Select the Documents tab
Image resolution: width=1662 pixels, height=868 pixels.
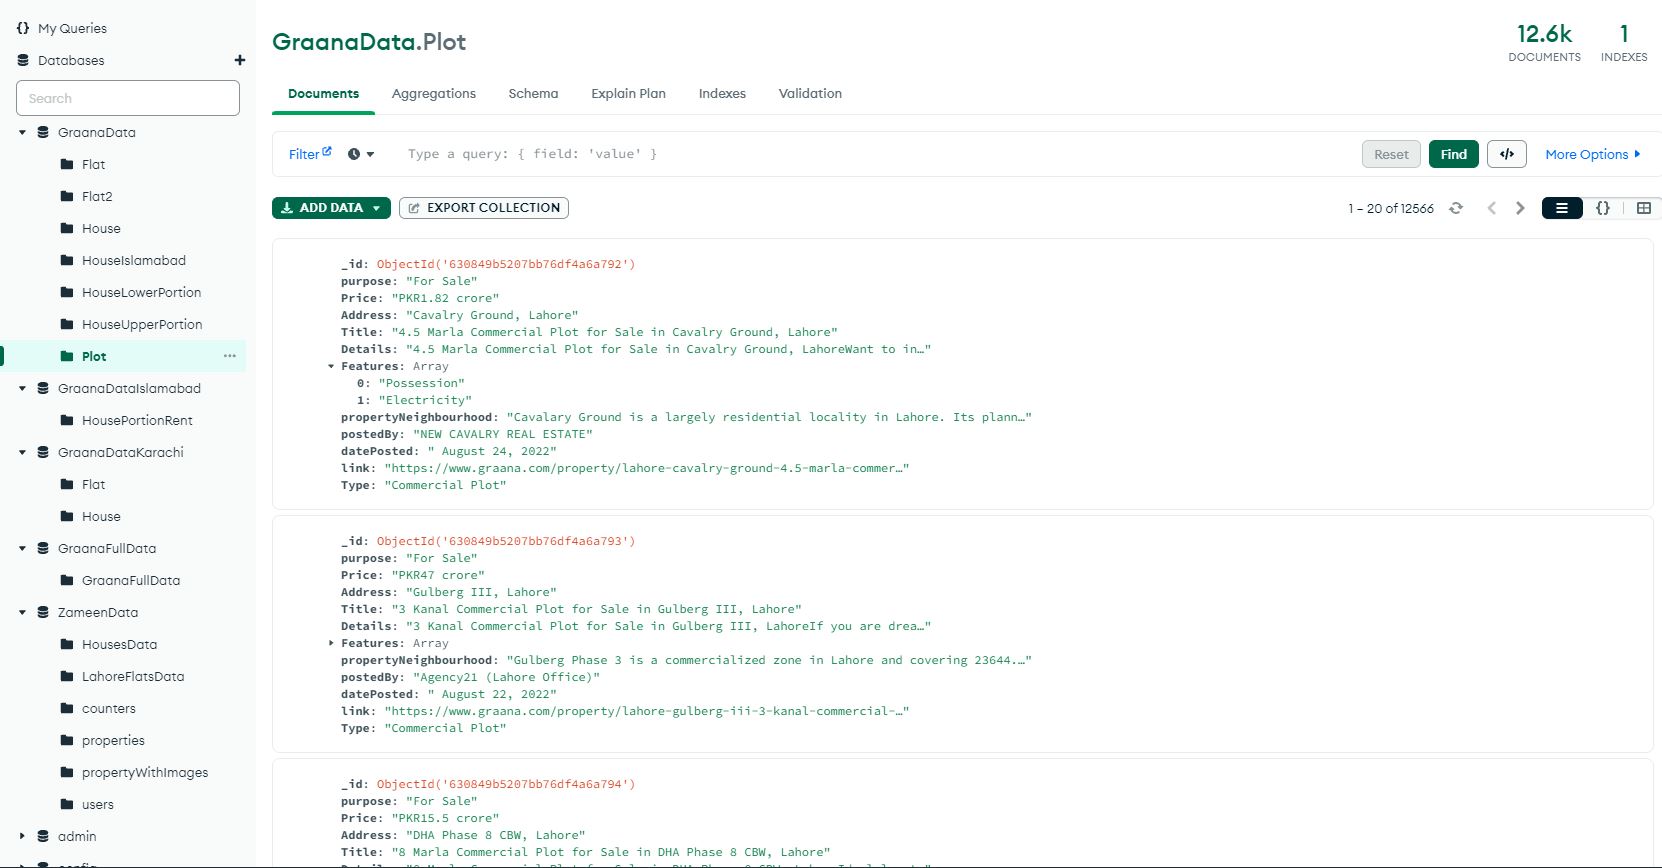(323, 93)
